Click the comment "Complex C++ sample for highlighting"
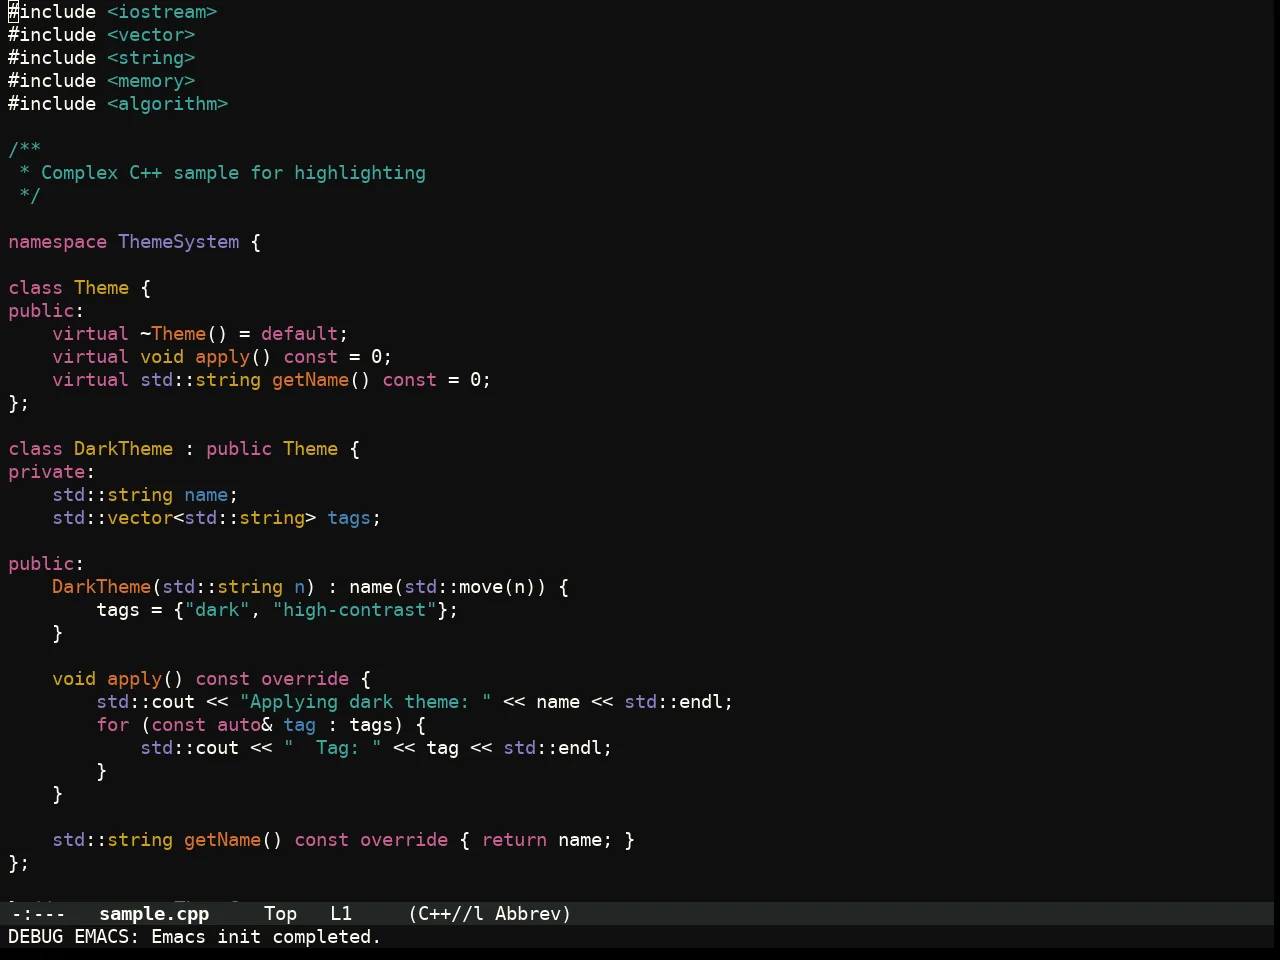The height and width of the screenshot is (960, 1280). pyautogui.click(x=233, y=173)
